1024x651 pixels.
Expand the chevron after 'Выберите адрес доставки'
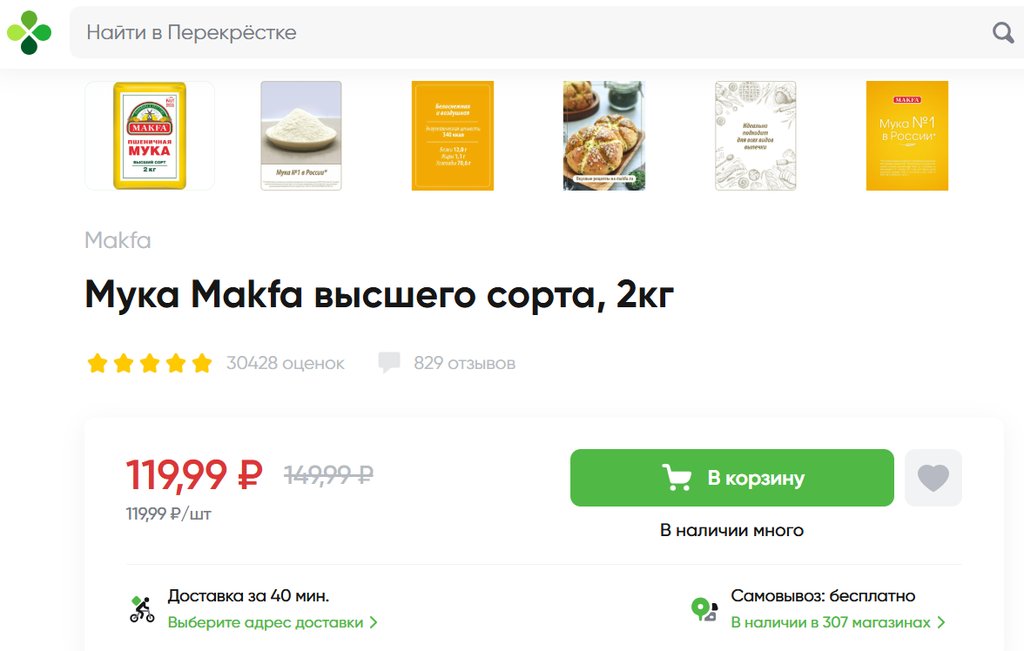click(x=373, y=622)
